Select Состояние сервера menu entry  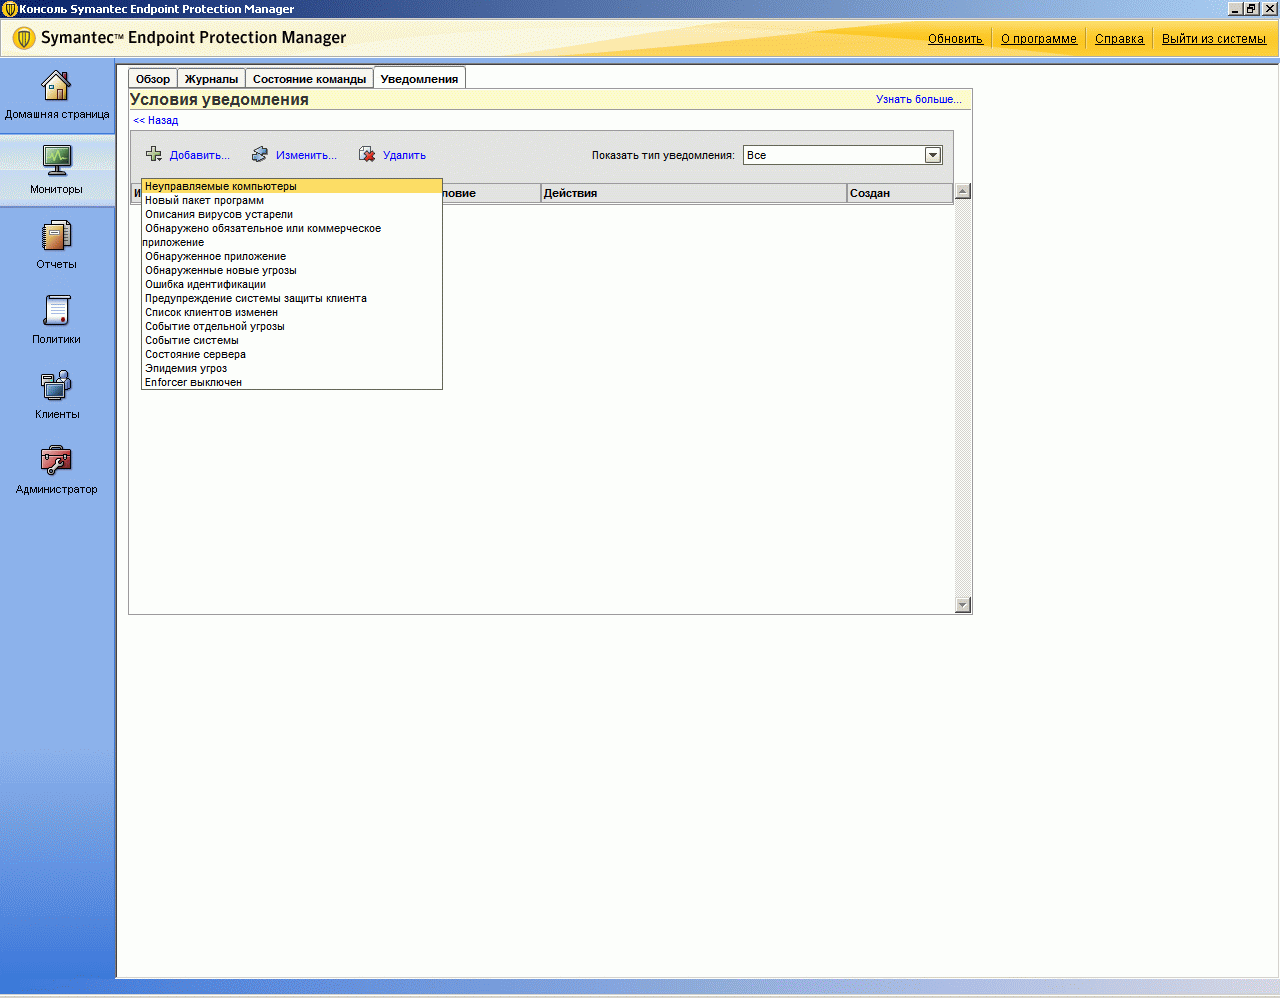tap(292, 354)
